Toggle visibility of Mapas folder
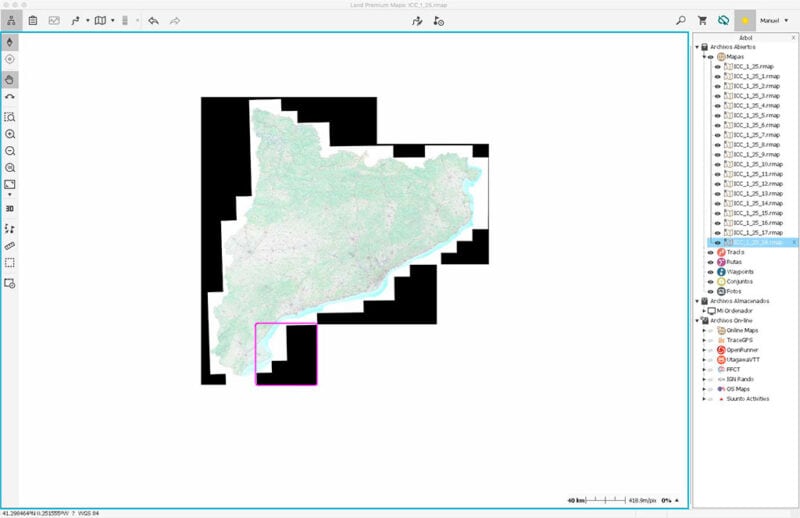800x518 pixels. tap(711, 57)
